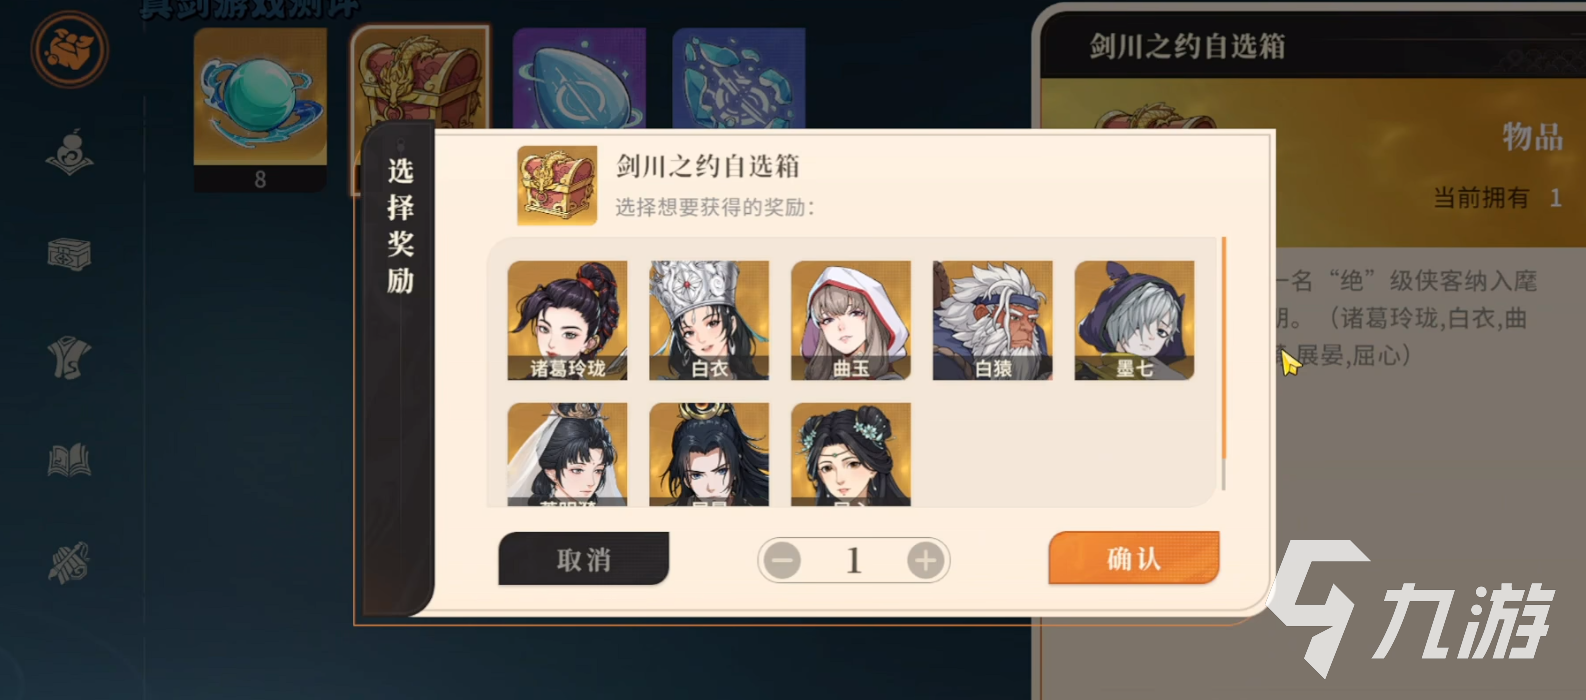Open the orange circular inventory icon
This screenshot has width=1586, height=700.
tap(69, 48)
